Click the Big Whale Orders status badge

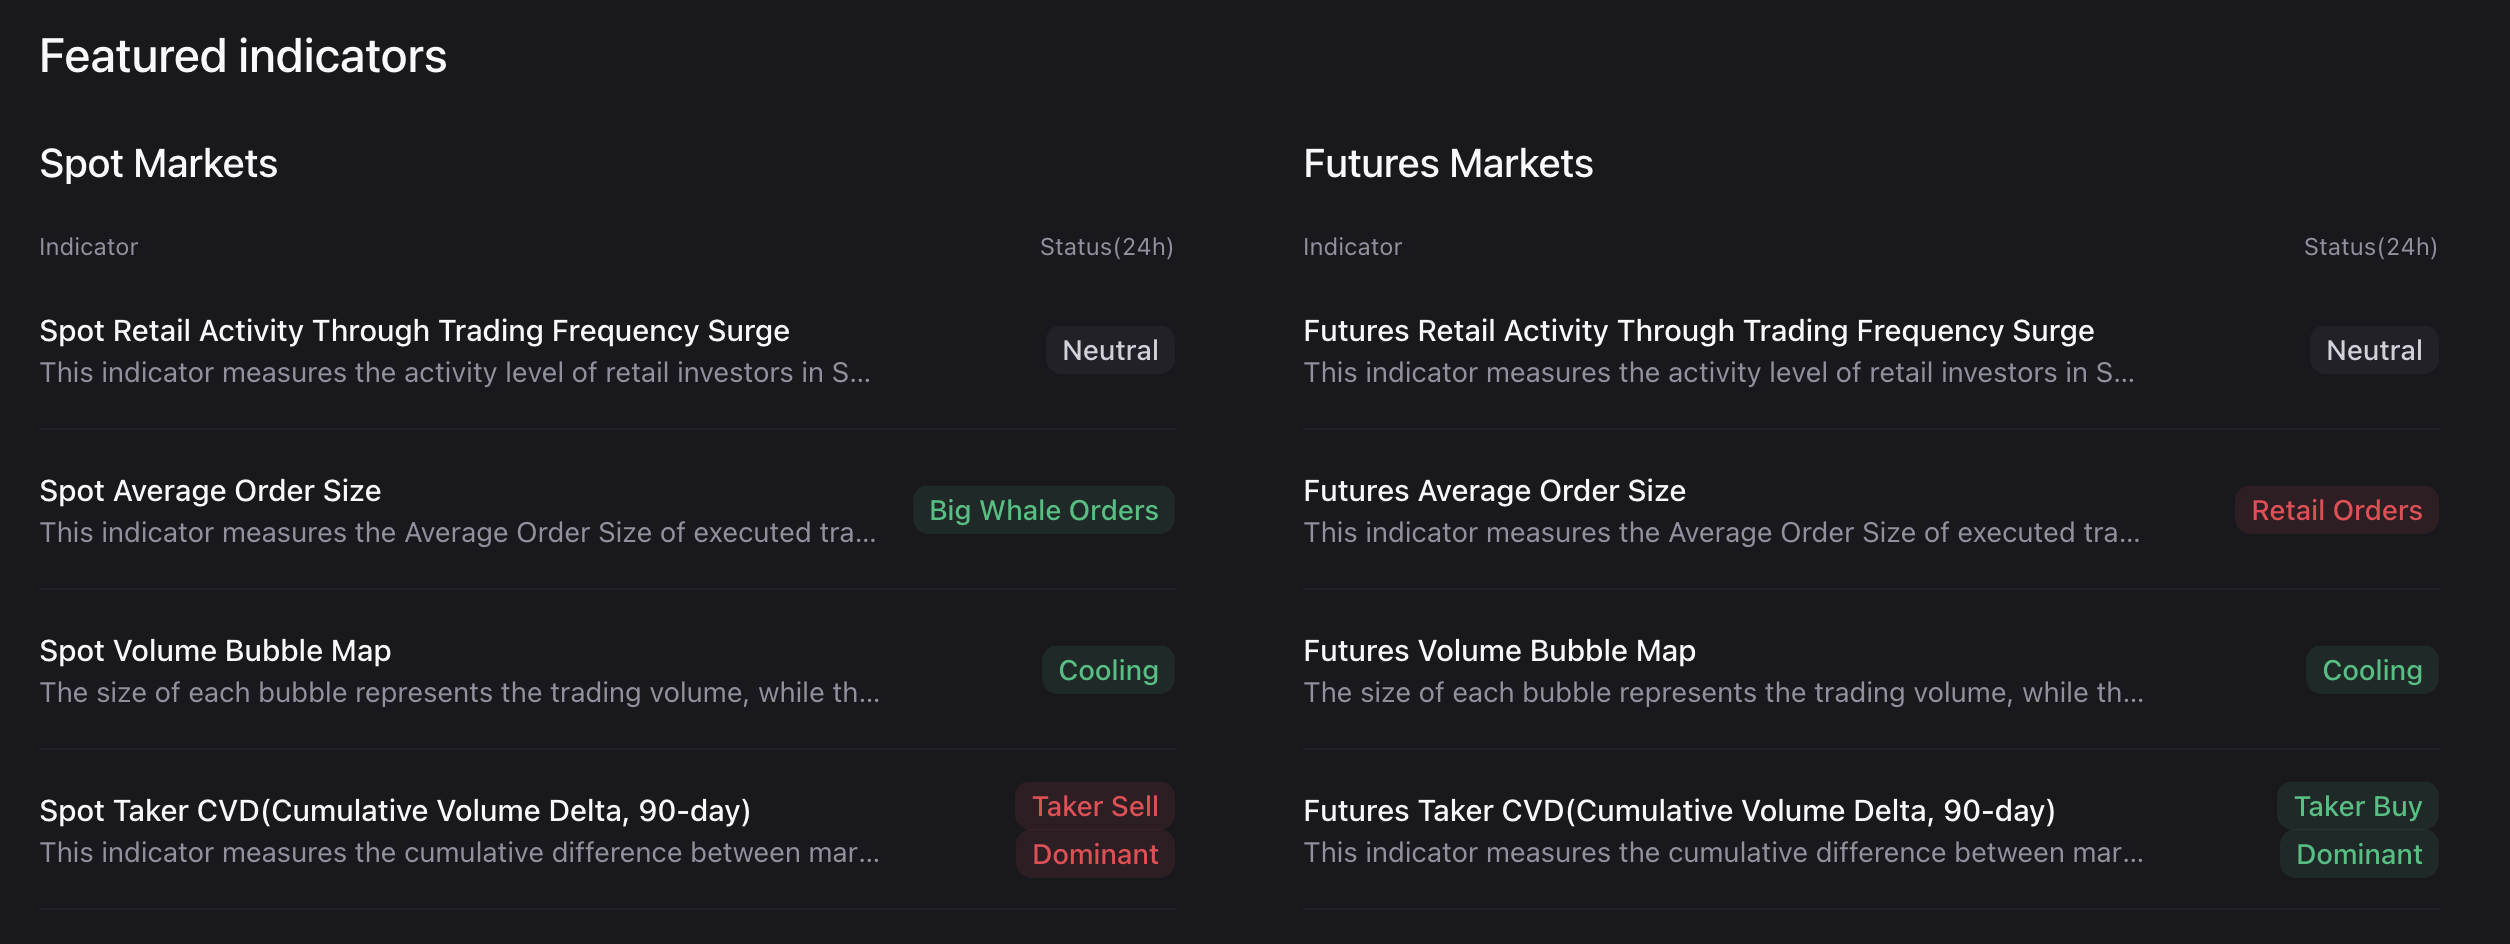click(1043, 510)
